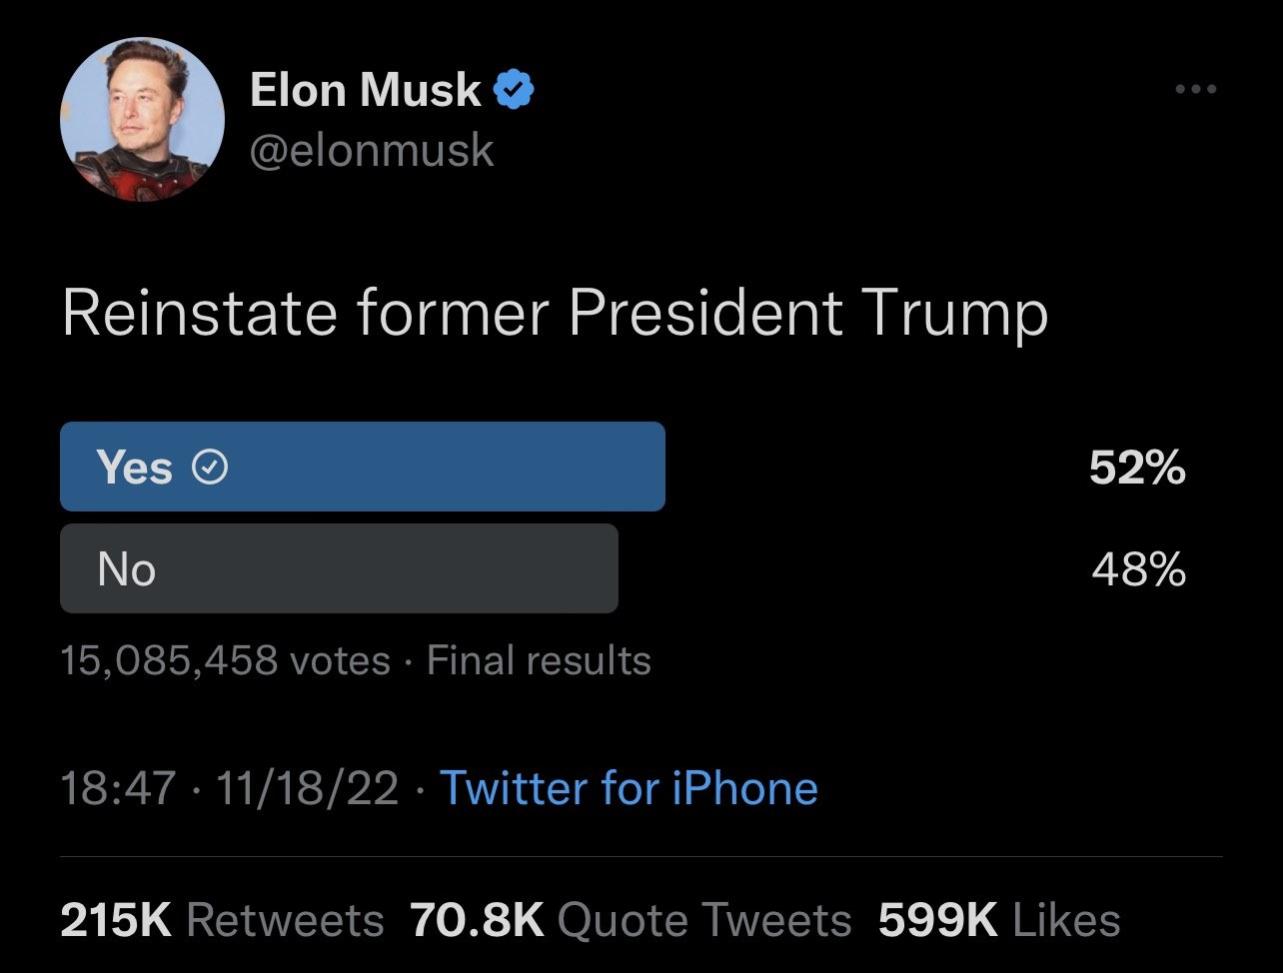Click the "Reinstate former President Trump" tweet text
This screenshot has height=973, width=1283.
[554, 314]
